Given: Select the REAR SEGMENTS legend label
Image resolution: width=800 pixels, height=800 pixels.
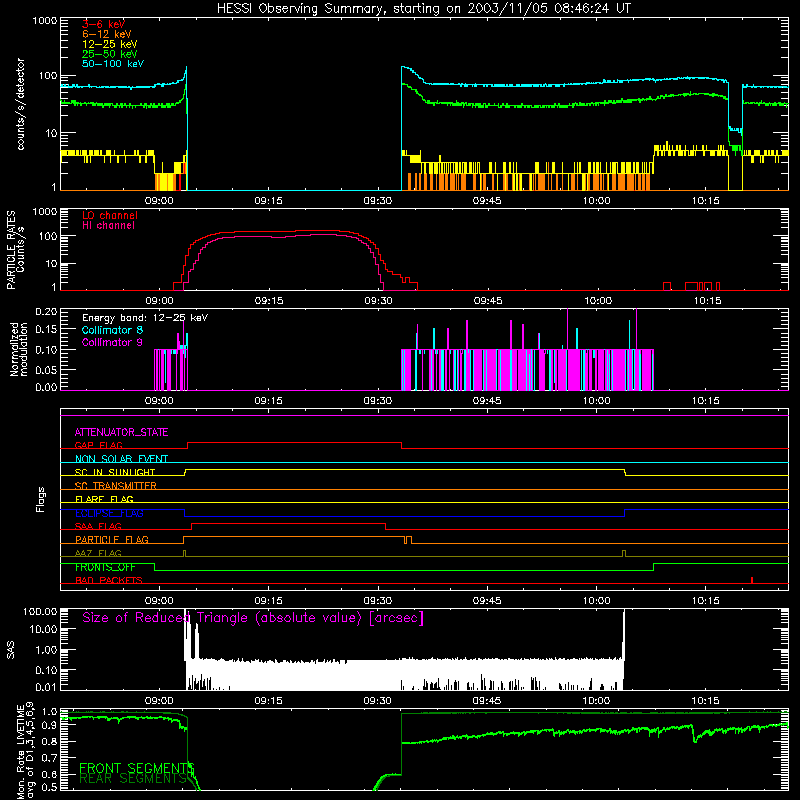Looking at the screenshot, I should 133,778.
